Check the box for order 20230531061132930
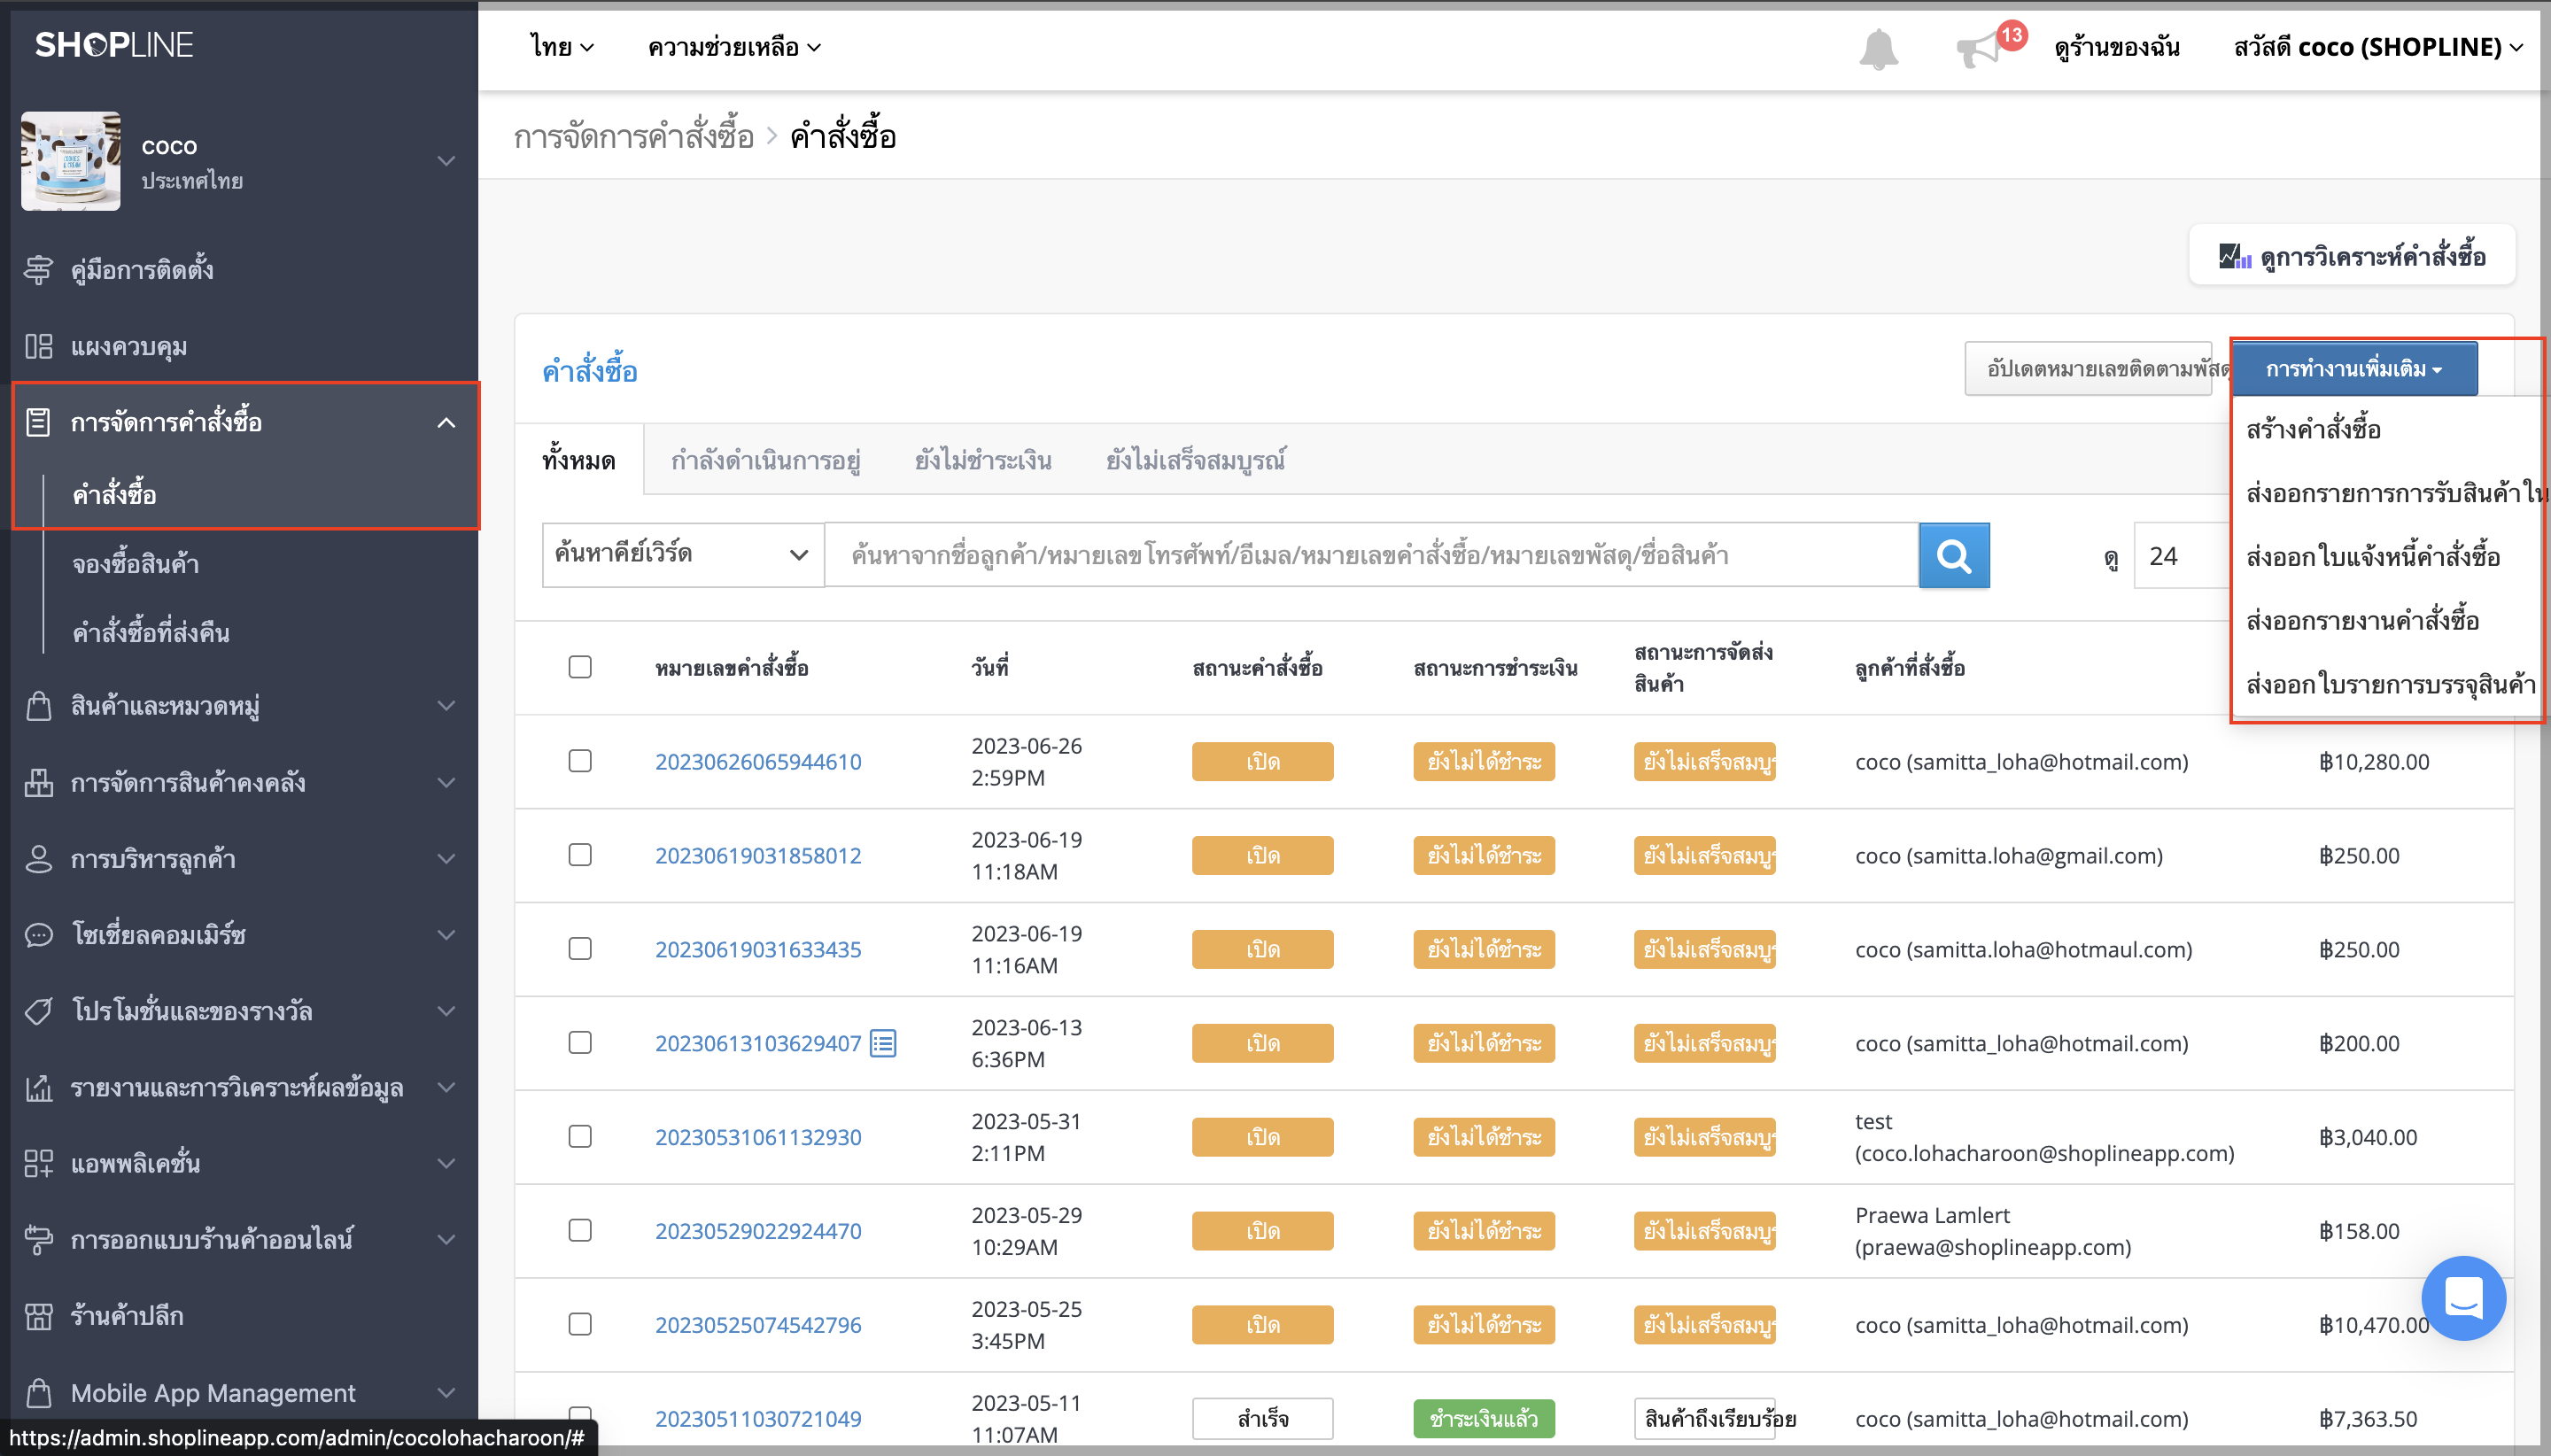The width and height of the screenshot is (2551, 1456). pyautogui.click(x=580, y=1137)
